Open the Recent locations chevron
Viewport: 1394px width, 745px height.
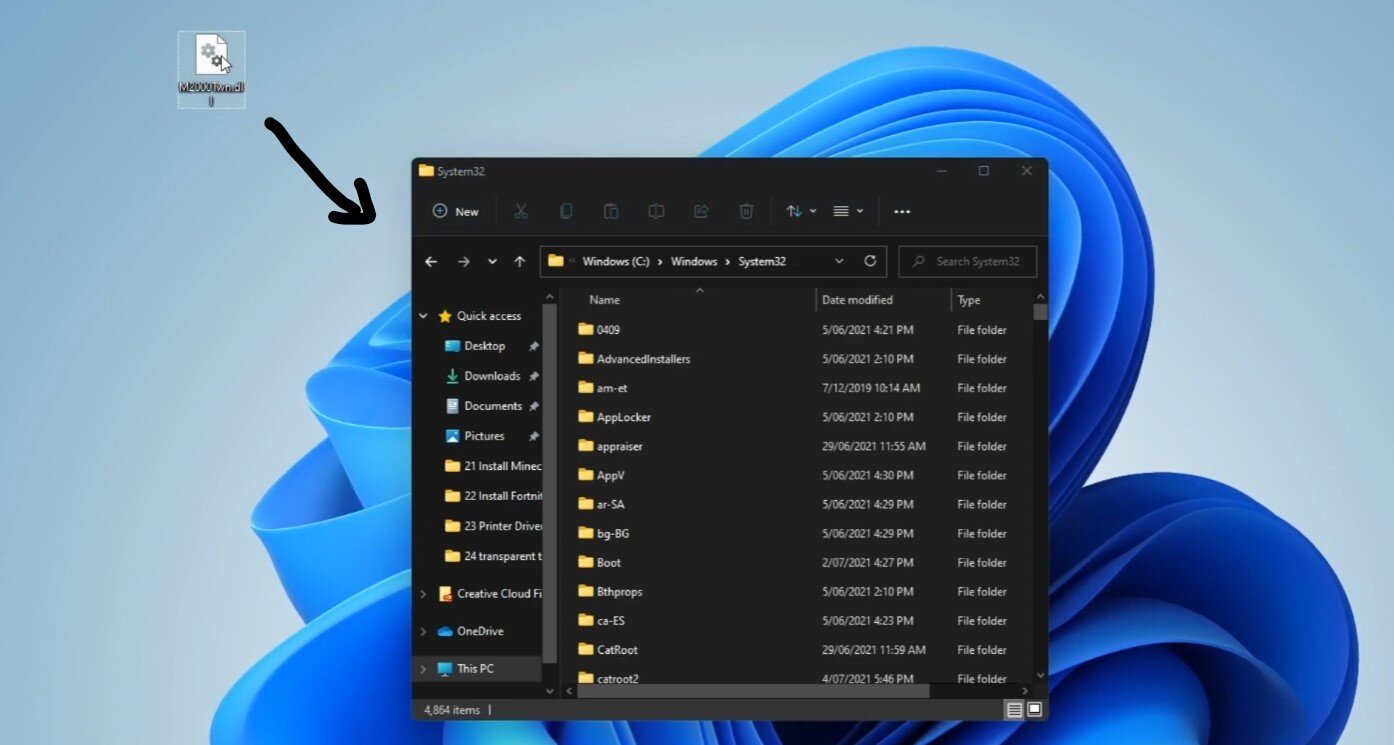492,261
